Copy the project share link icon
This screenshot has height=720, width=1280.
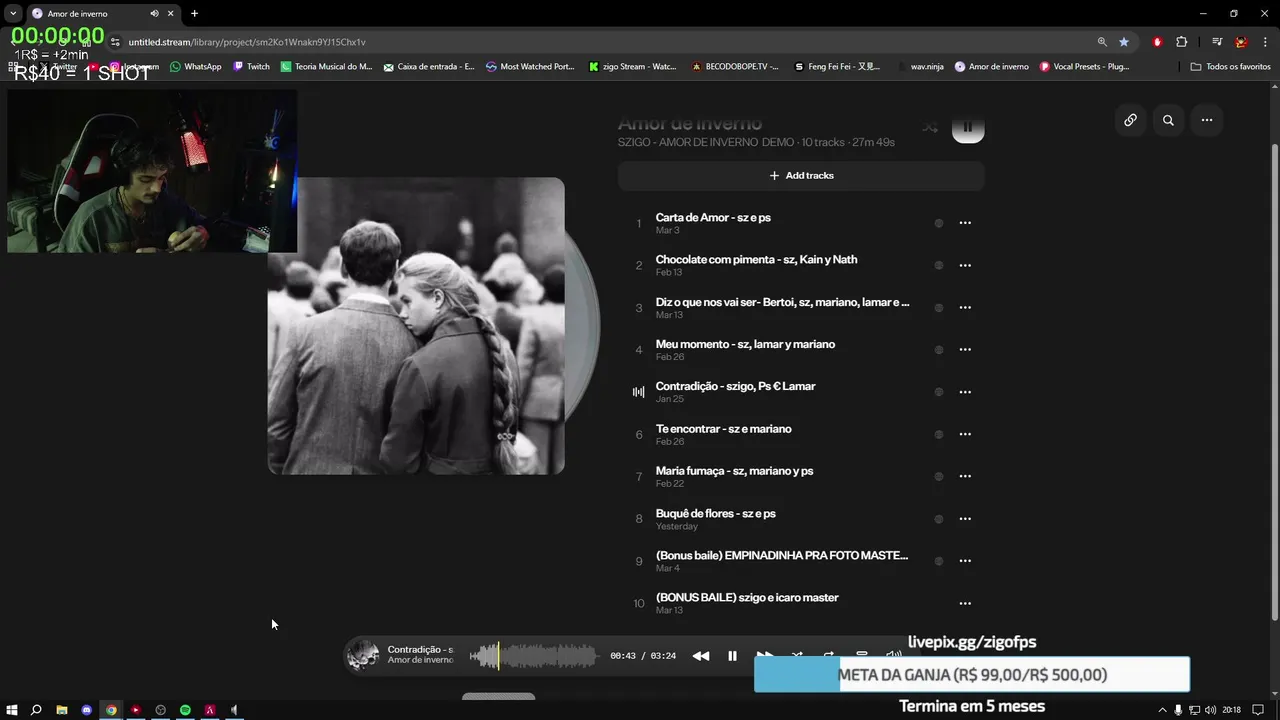point(1130,120)
